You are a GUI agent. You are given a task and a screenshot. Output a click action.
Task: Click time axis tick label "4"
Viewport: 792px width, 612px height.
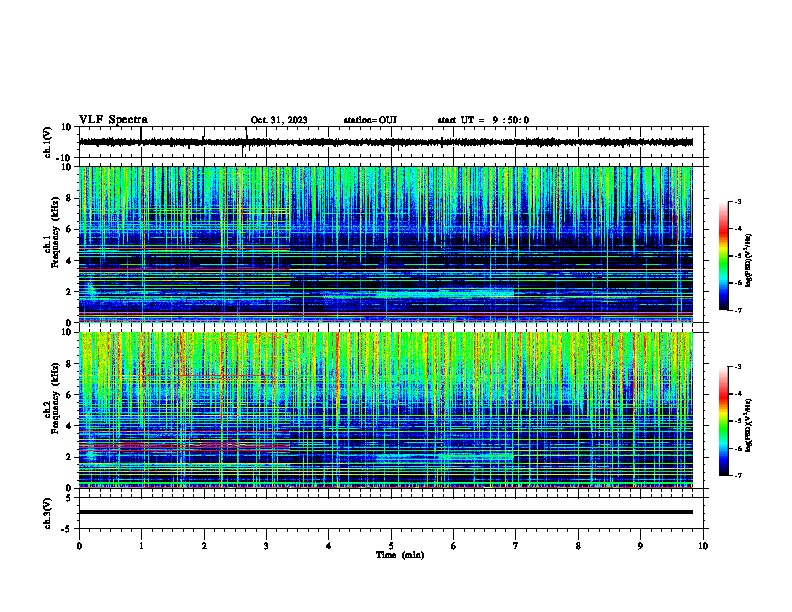329,546
